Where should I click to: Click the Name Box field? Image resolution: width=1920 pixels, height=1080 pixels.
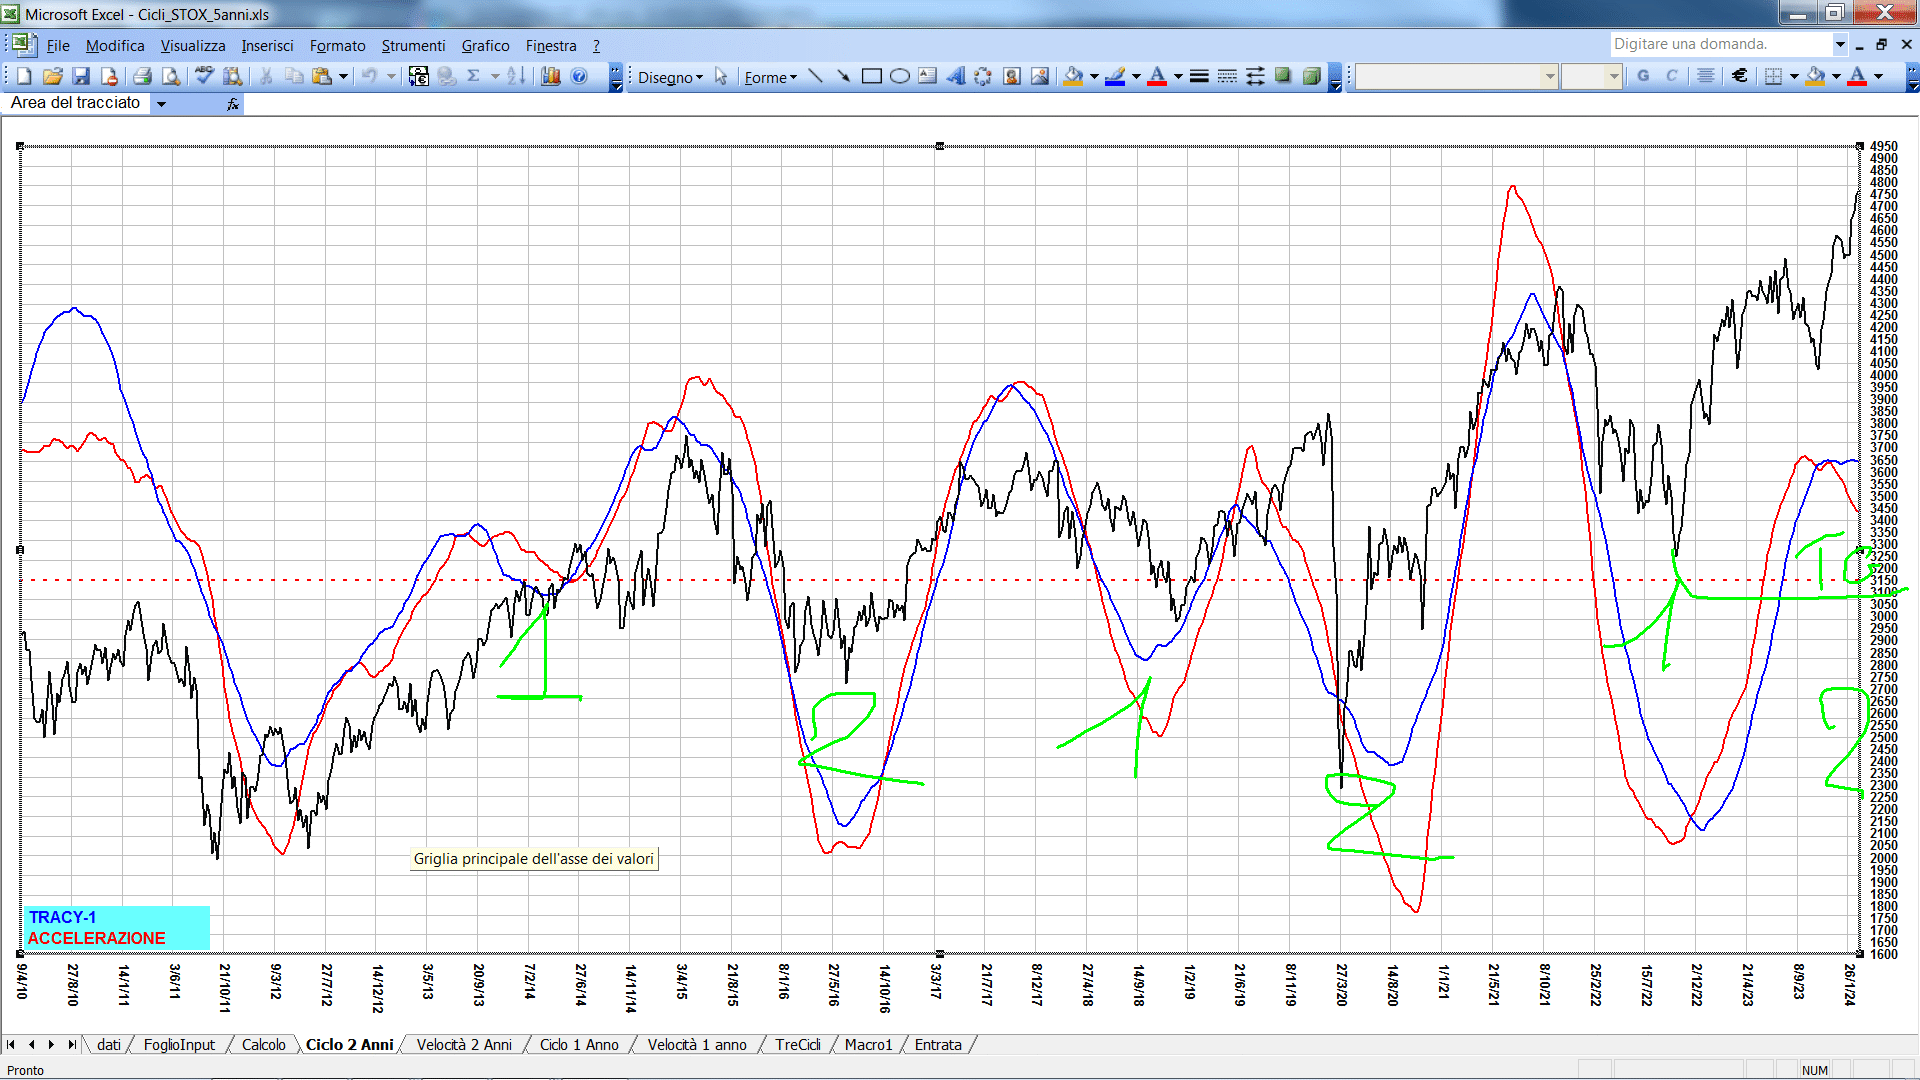[78, 103]
